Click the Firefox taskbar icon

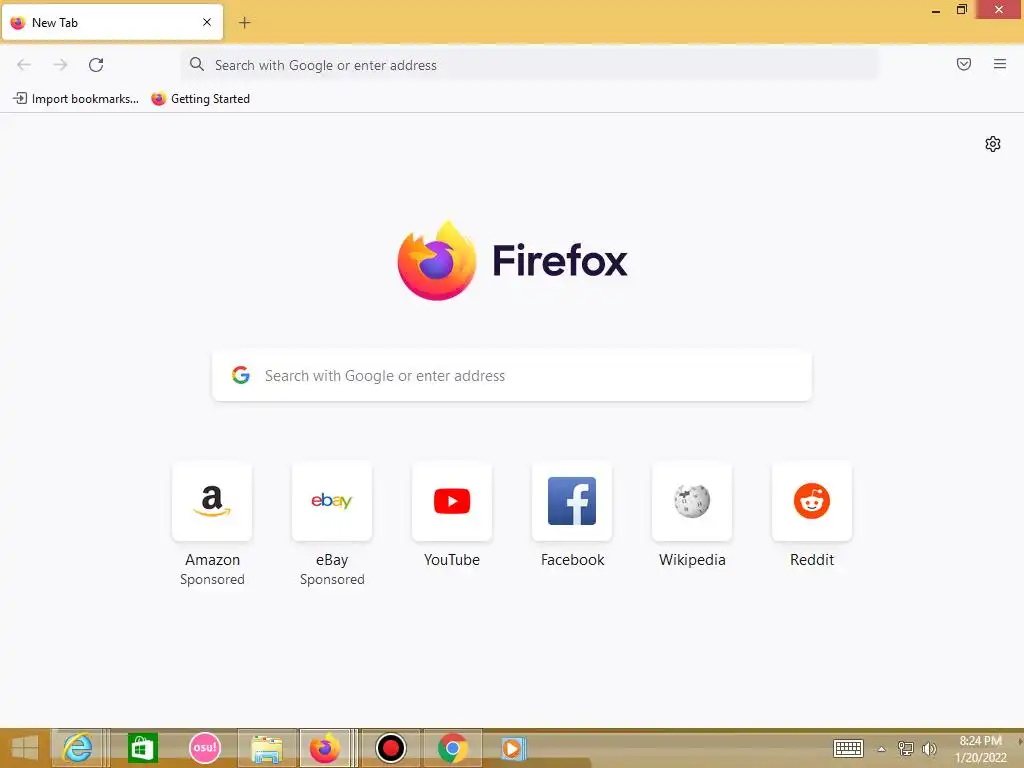pos(325,748)
